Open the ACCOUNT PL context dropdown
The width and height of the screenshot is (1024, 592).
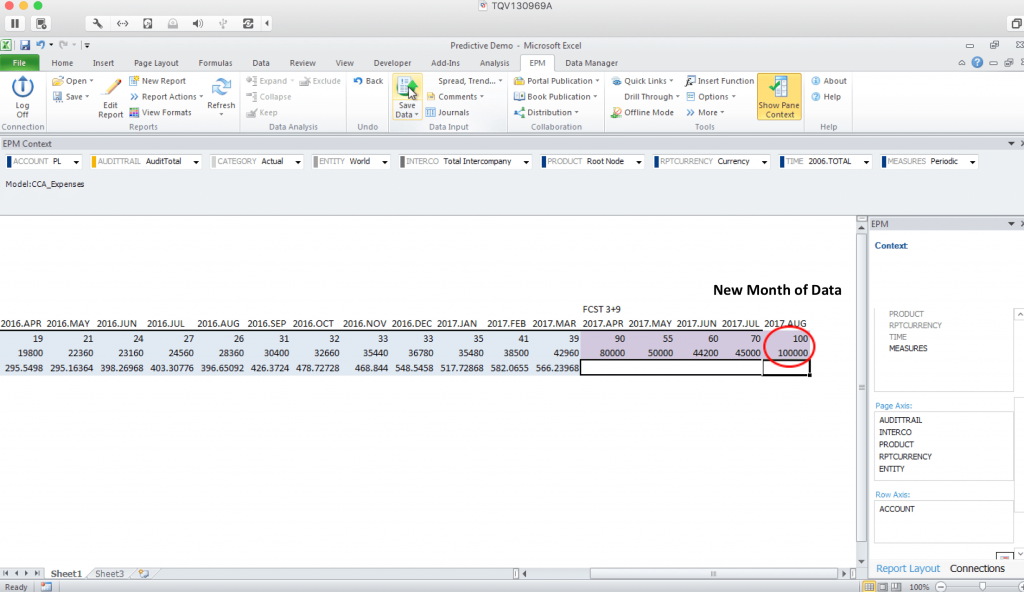point(76,162)
